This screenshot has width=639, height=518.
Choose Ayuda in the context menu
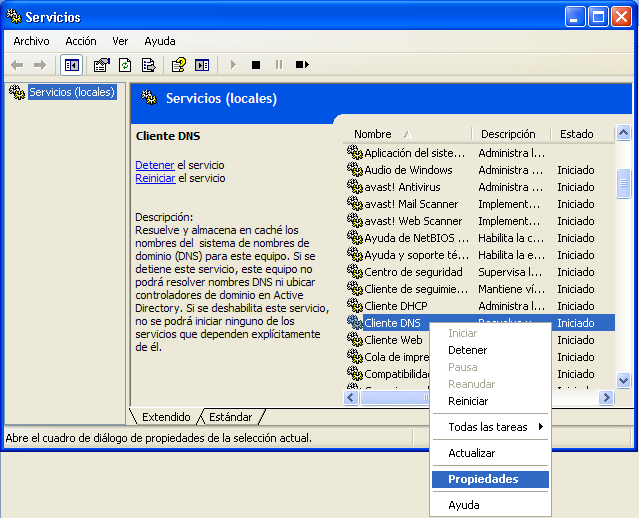click(x=490, y=505)
